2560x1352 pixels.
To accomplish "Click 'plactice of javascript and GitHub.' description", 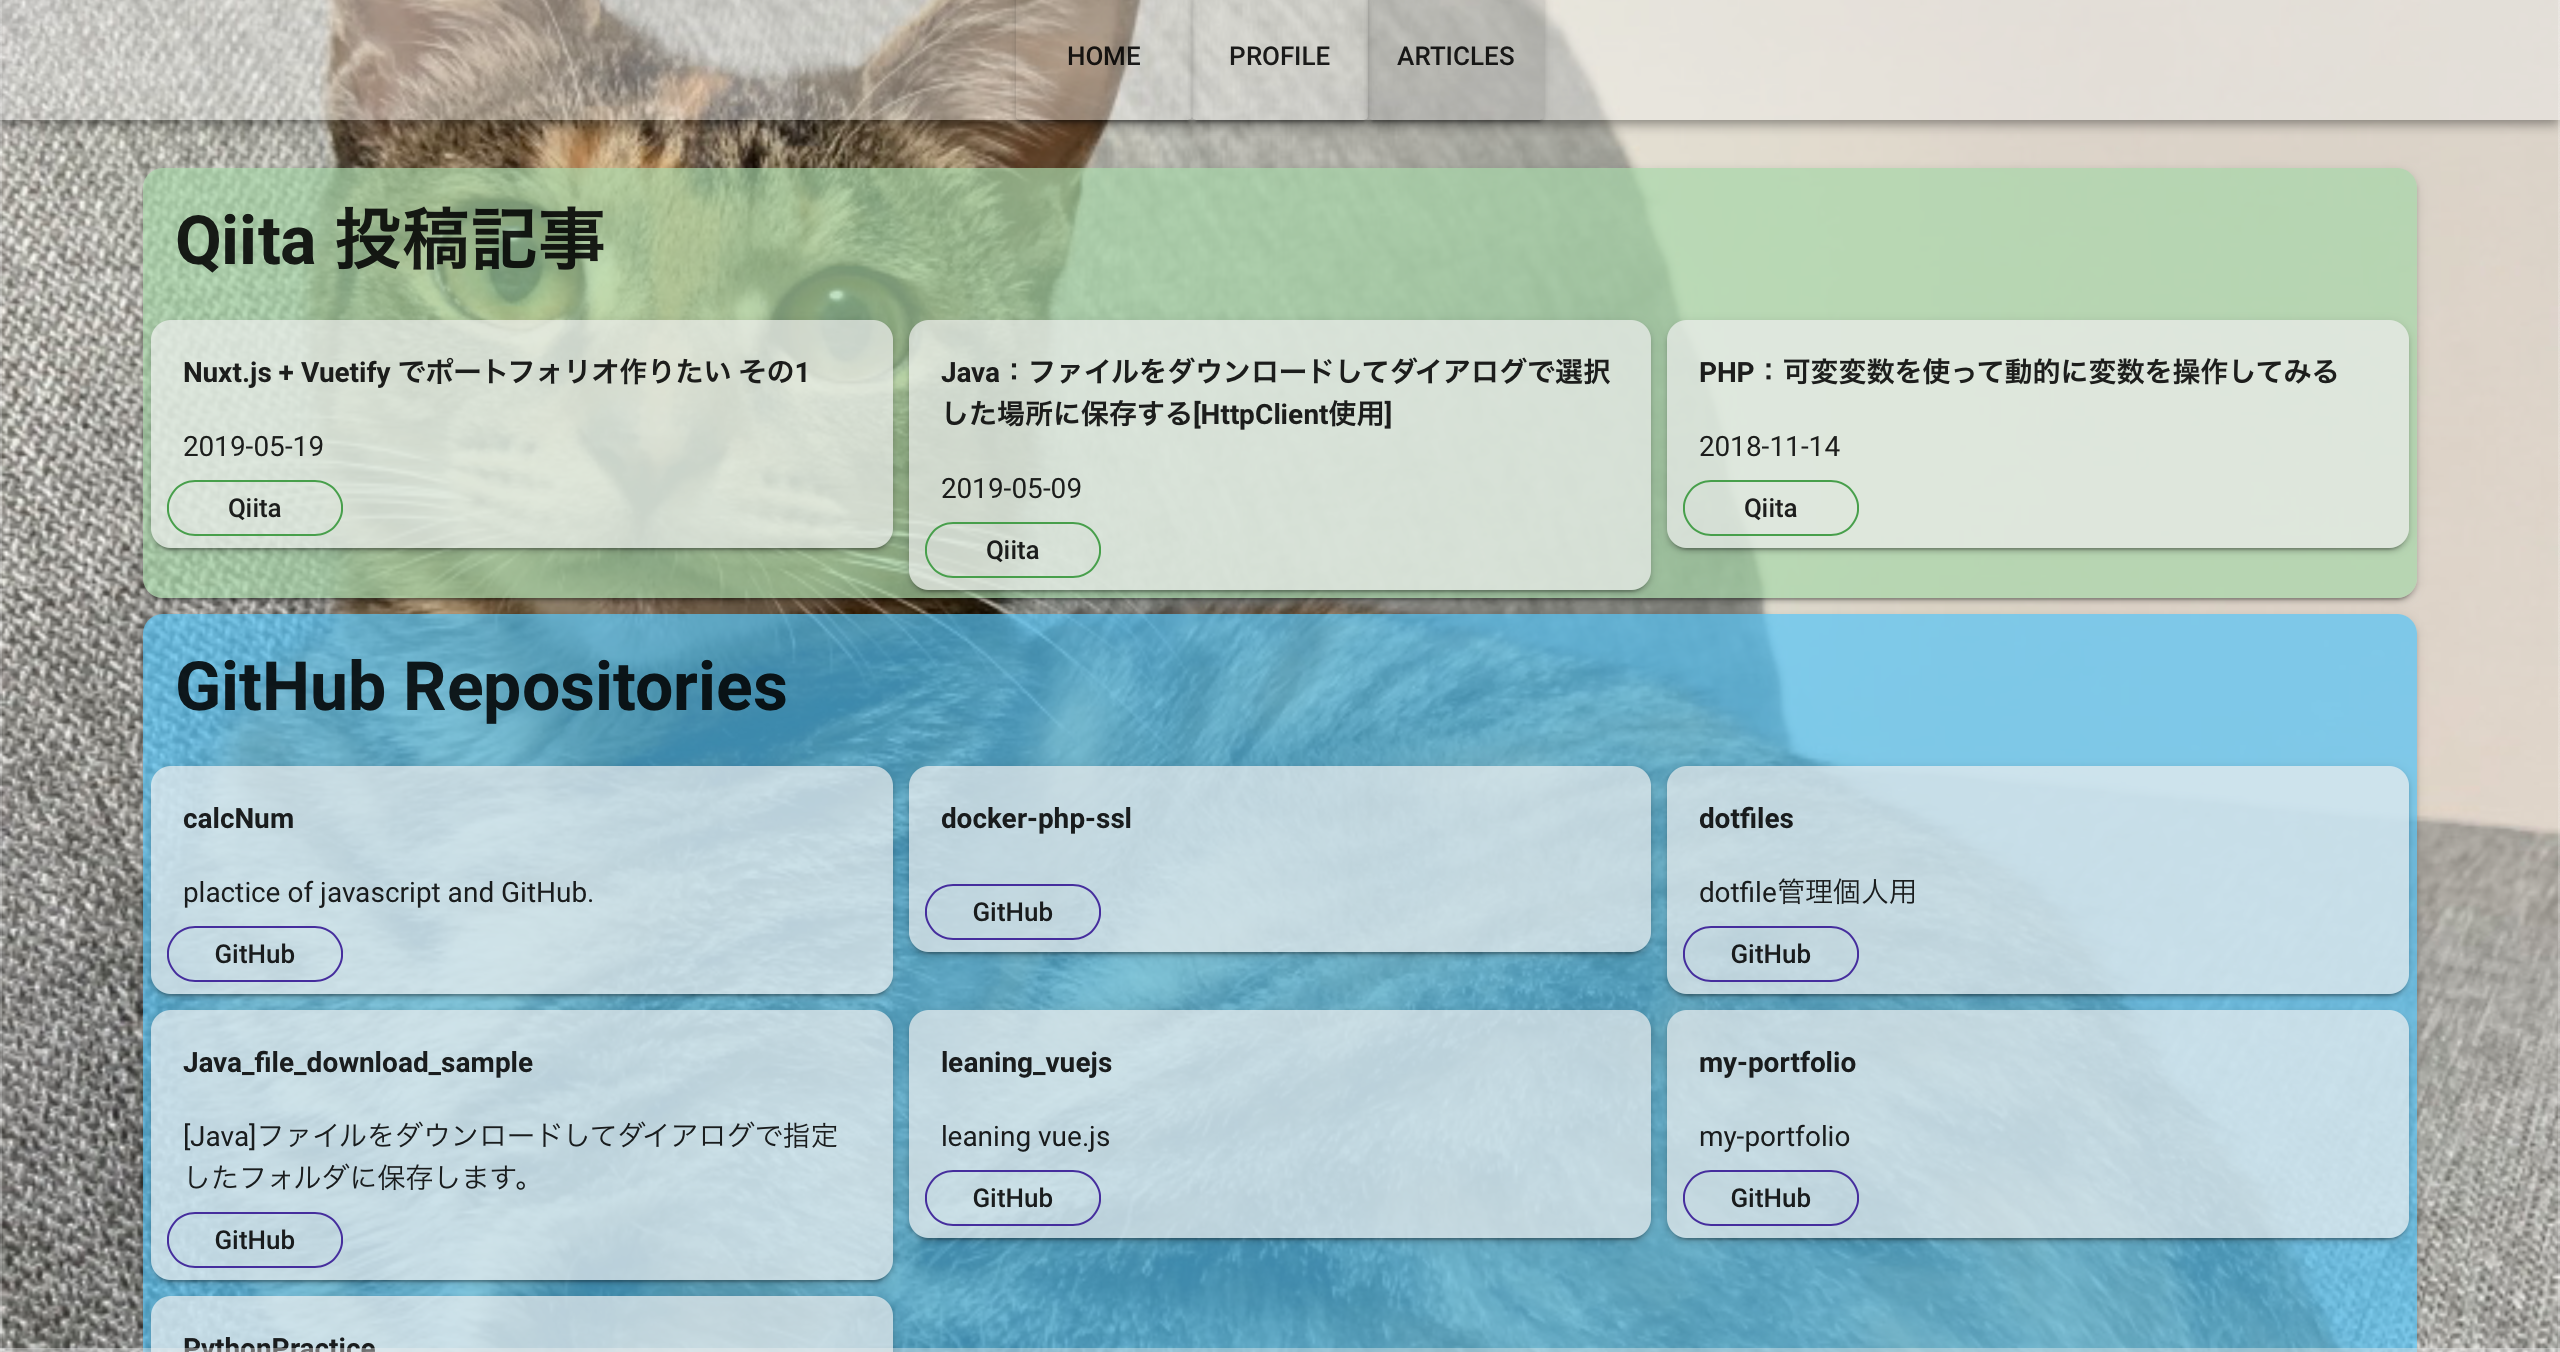I will tap(388, 892).
